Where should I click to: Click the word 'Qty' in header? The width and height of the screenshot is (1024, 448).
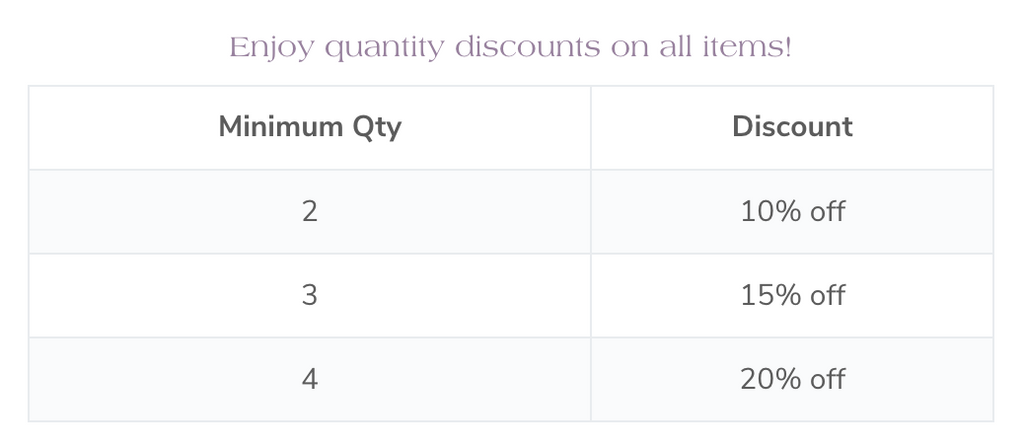point(377,128)
